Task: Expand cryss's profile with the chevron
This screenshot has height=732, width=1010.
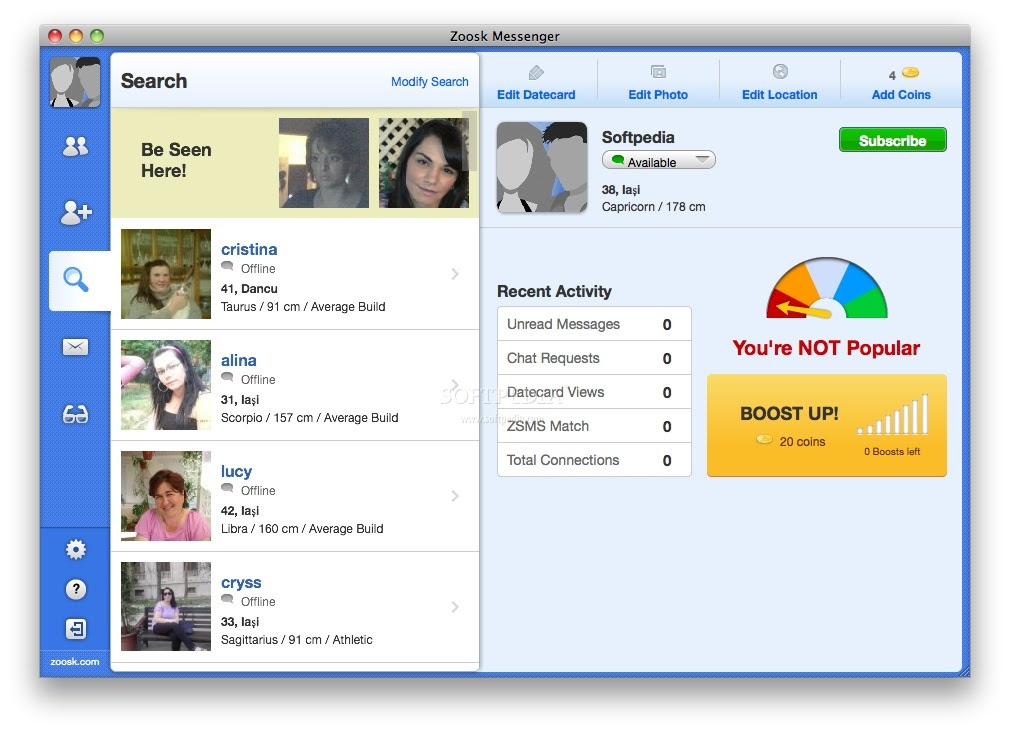Action: [455, 607]
